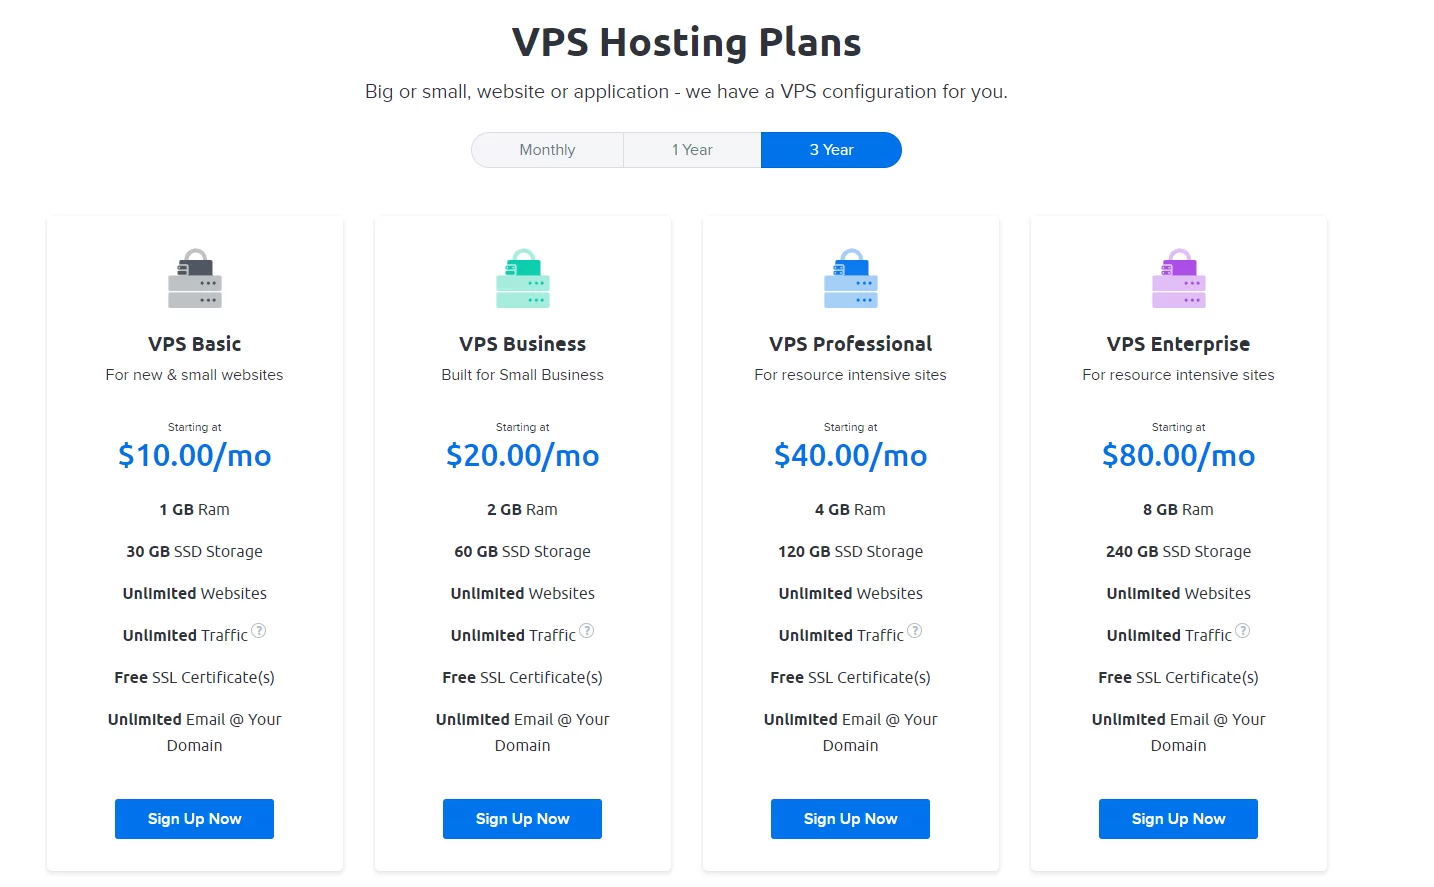Click the VPS Enterprise purple server icon
This screenshot has width=1434, height=887.
click(x=1179, y=279)
